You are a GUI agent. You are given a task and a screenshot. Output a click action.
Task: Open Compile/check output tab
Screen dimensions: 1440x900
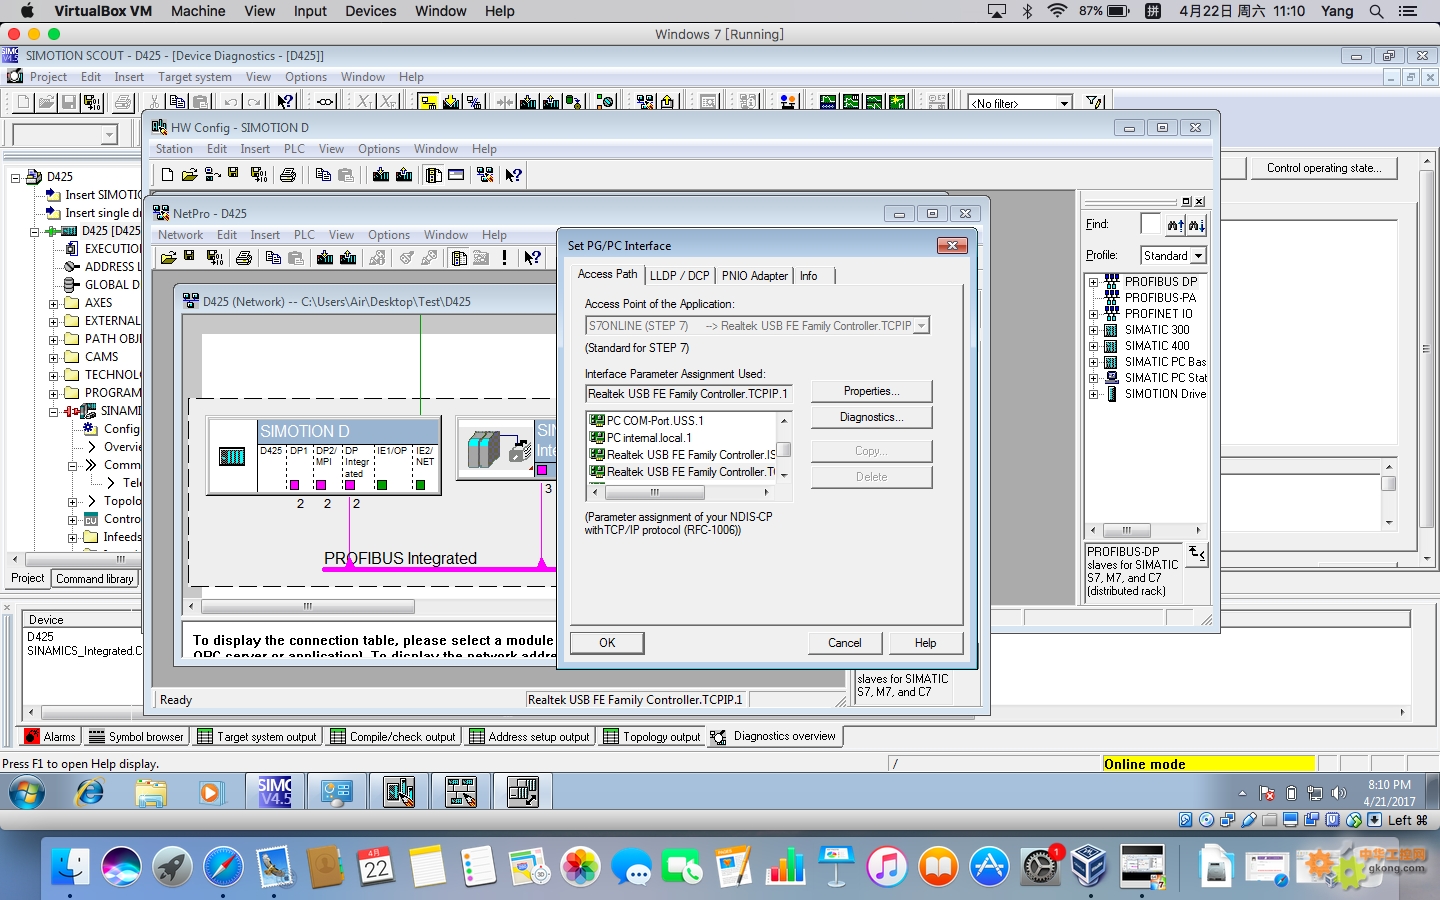[x=393, y=737]
